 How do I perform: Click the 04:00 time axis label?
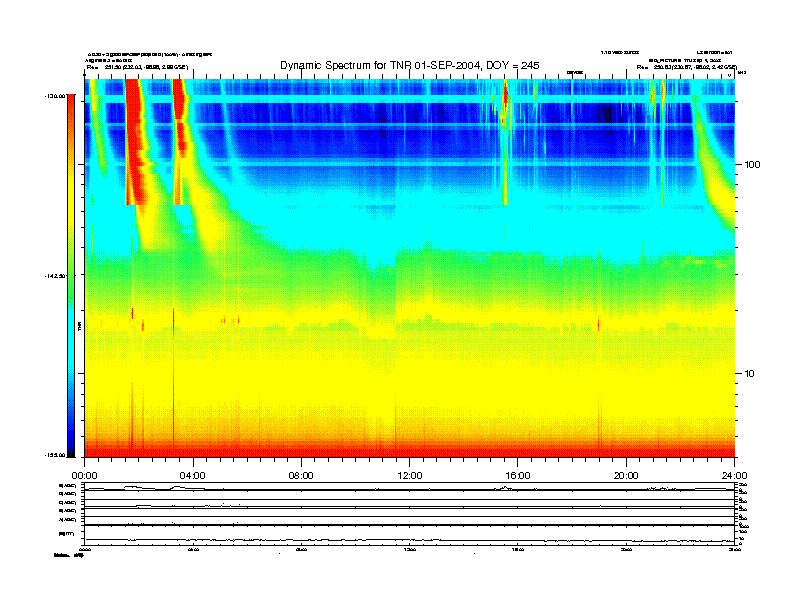pos(192,476)
